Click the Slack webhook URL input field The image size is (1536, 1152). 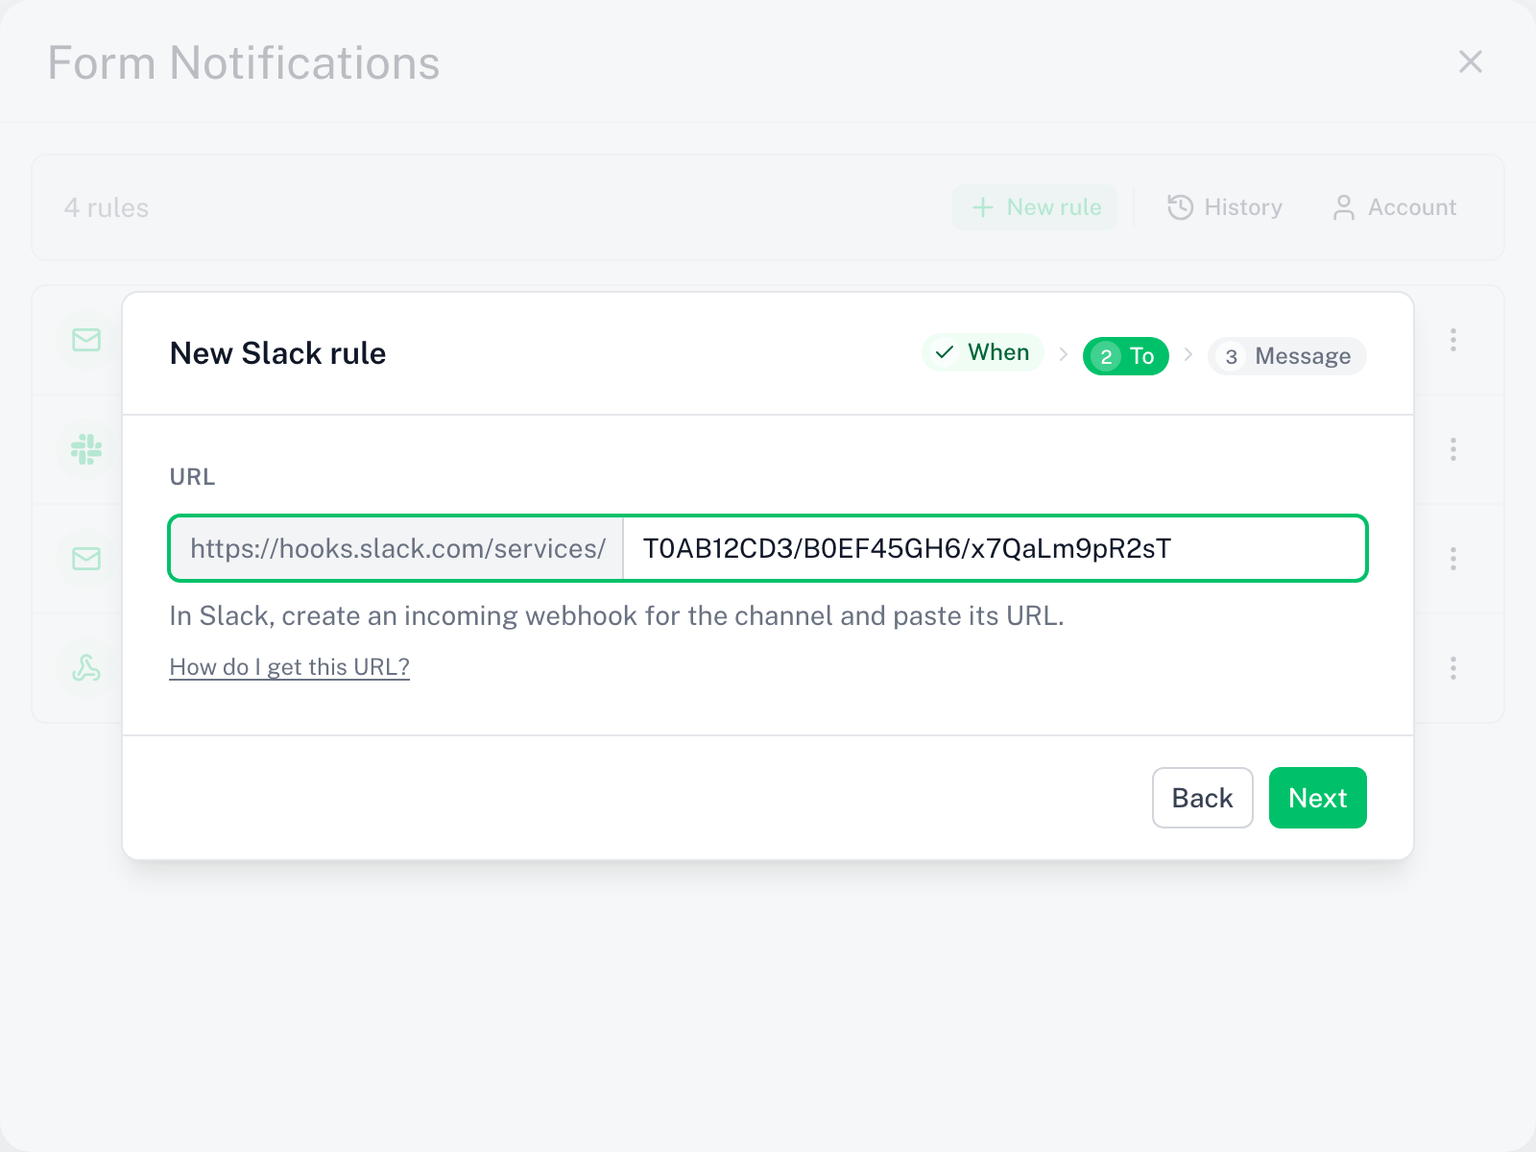pyautogui.click(x=994, y=548)
